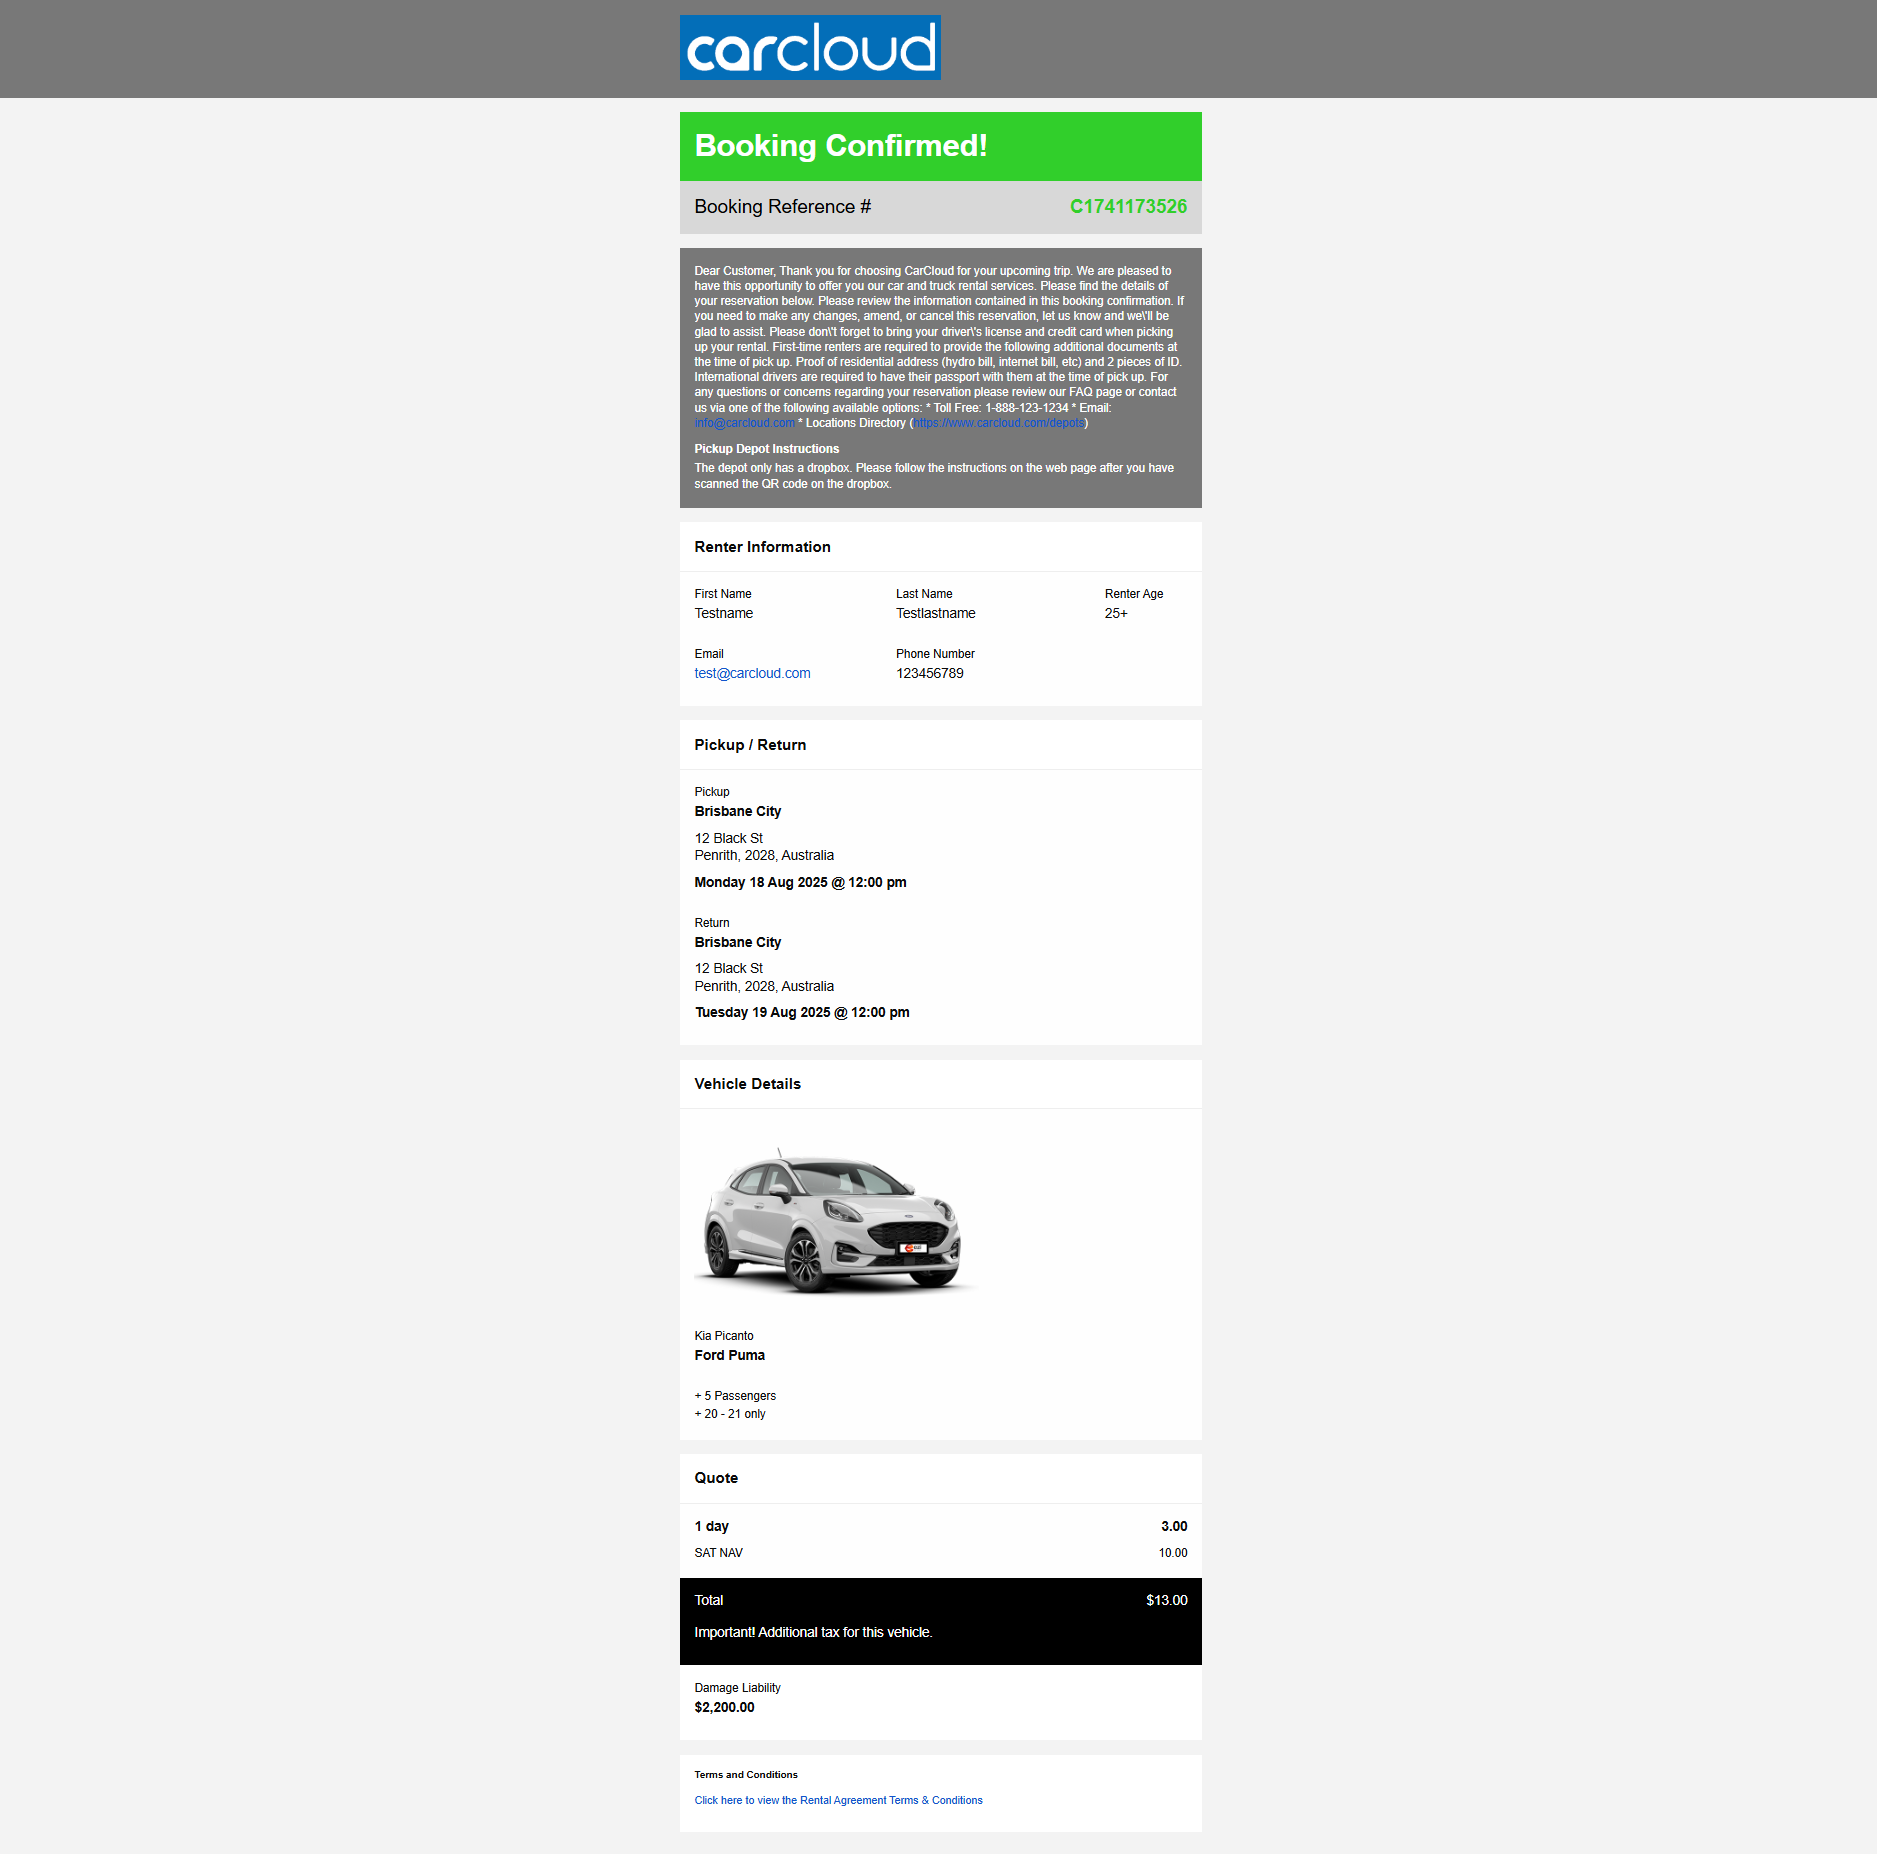Screen dimensions: 1877x1854
Task: Open the info@carcloud.com email link
Action: pos(744,423)
